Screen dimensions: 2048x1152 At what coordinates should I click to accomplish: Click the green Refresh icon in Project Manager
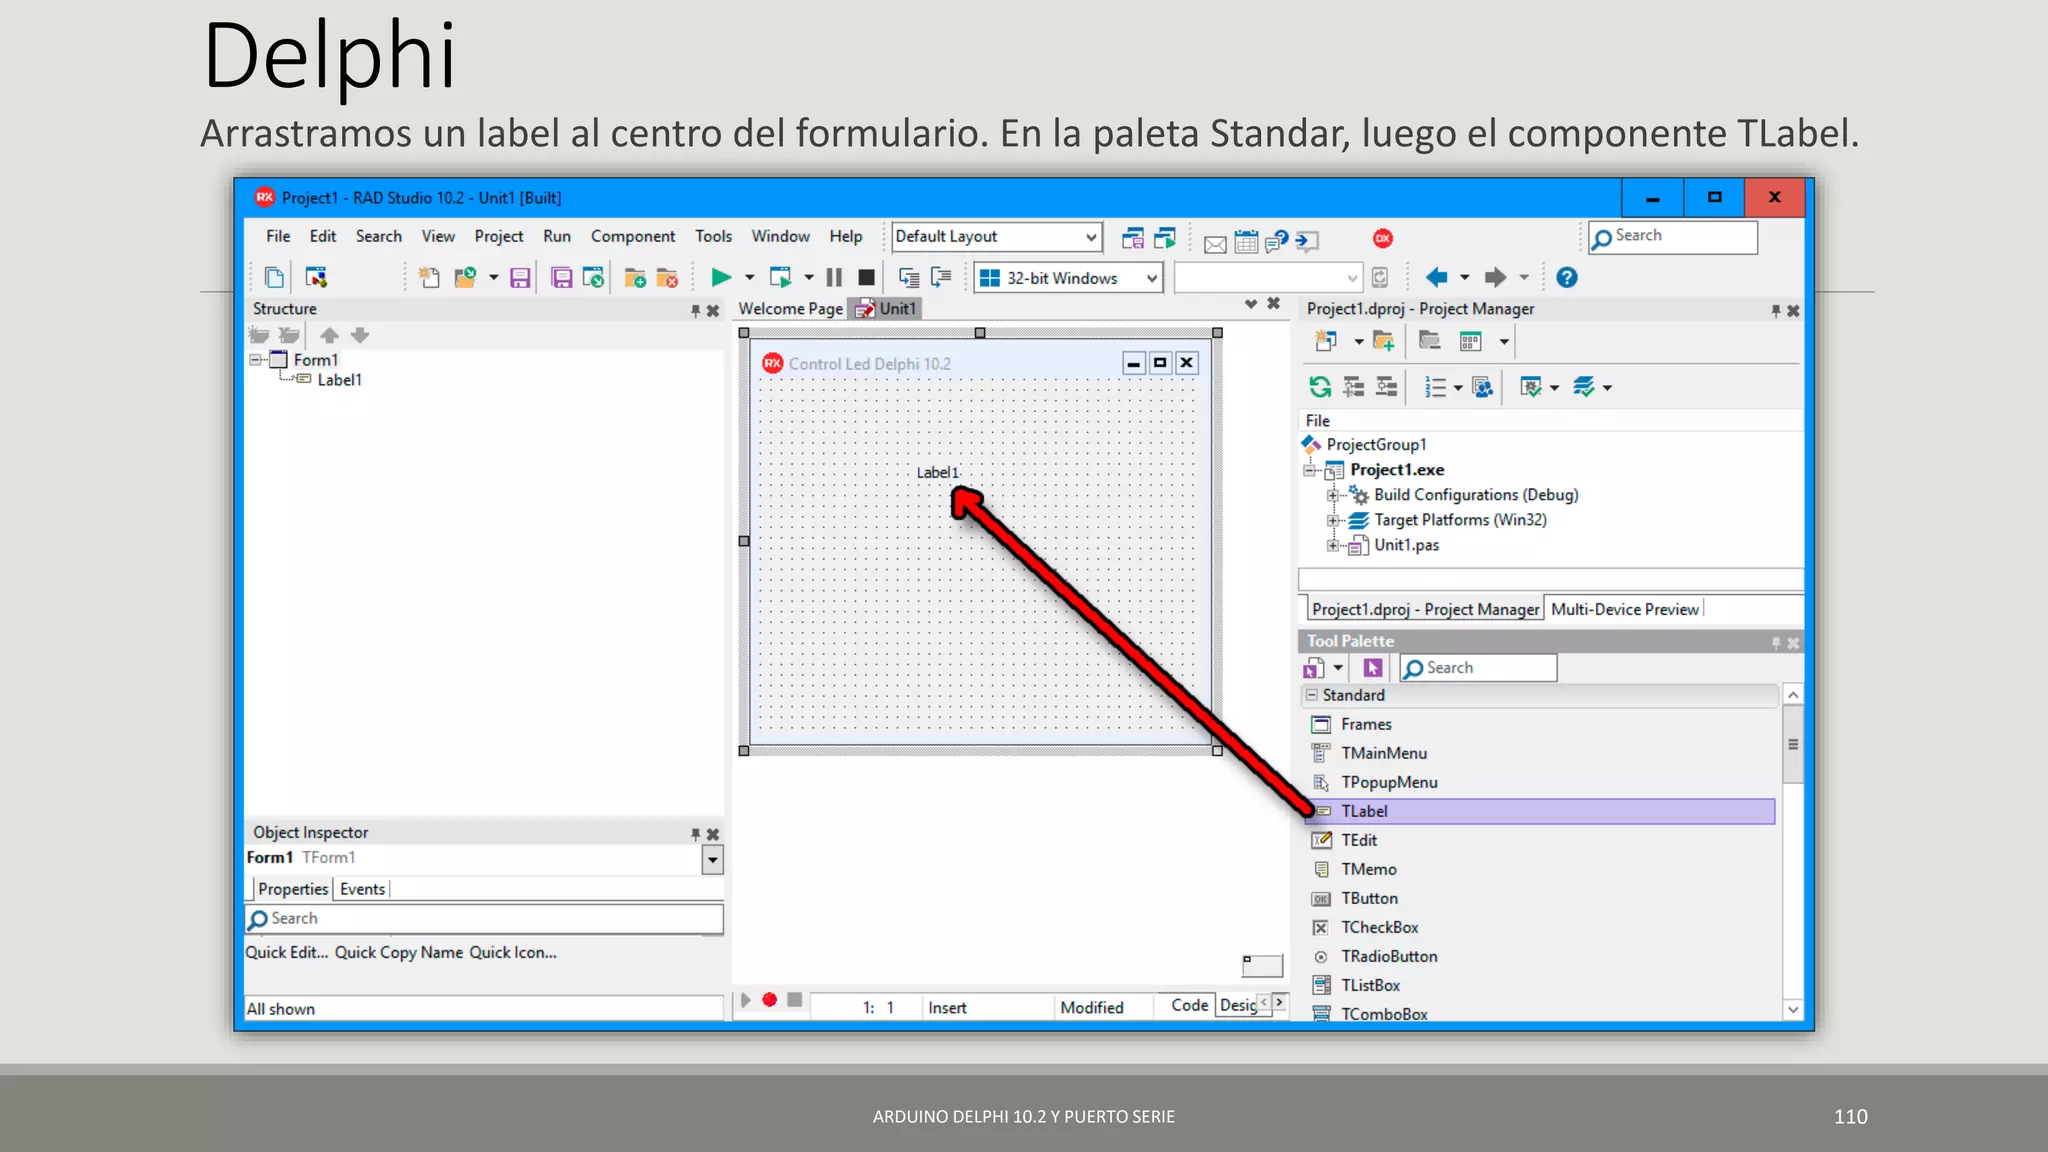[x=1320, y=387]
